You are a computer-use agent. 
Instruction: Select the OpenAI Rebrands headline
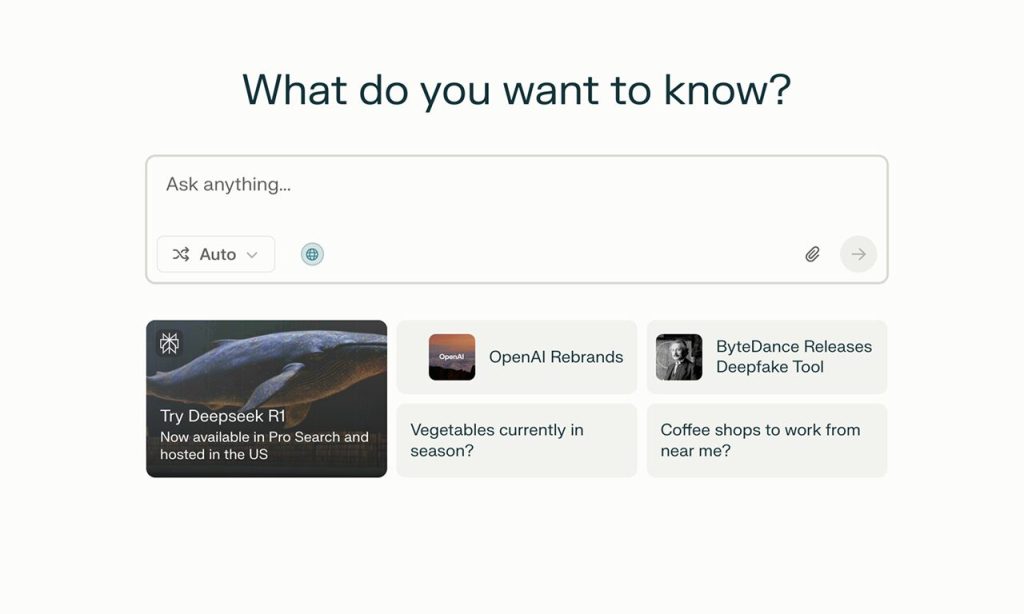(x=555, y=357)
